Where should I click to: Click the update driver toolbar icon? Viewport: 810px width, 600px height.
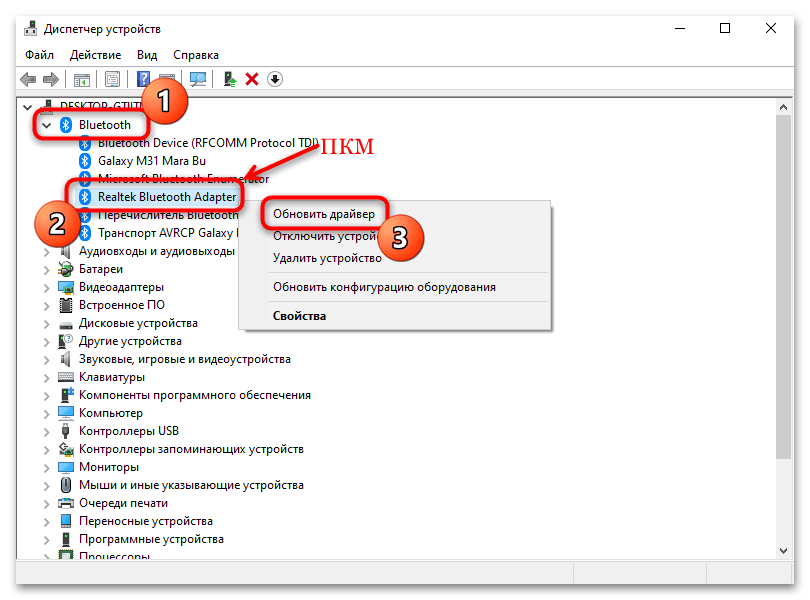[x=229, y=79]
